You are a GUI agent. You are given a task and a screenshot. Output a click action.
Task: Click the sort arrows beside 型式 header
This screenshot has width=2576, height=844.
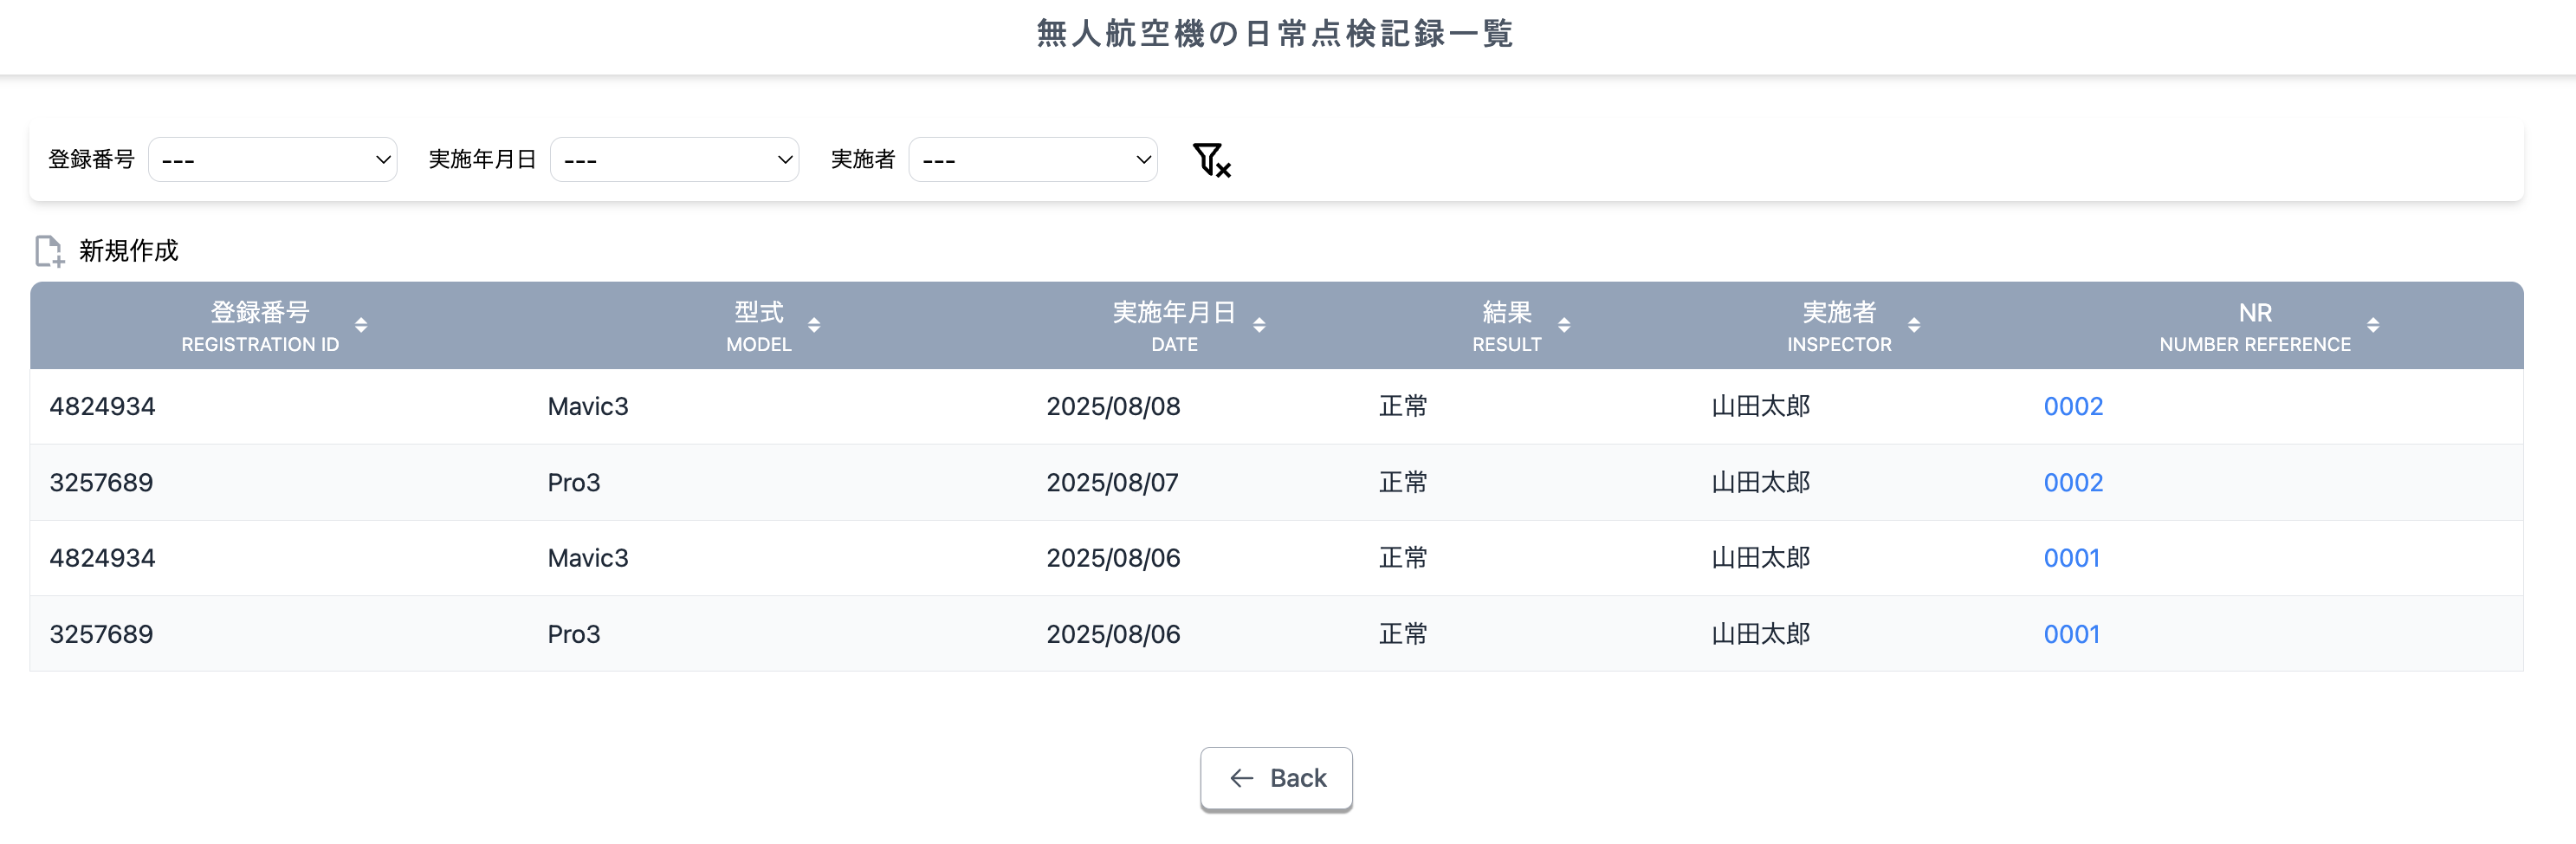tap(814, 325)
